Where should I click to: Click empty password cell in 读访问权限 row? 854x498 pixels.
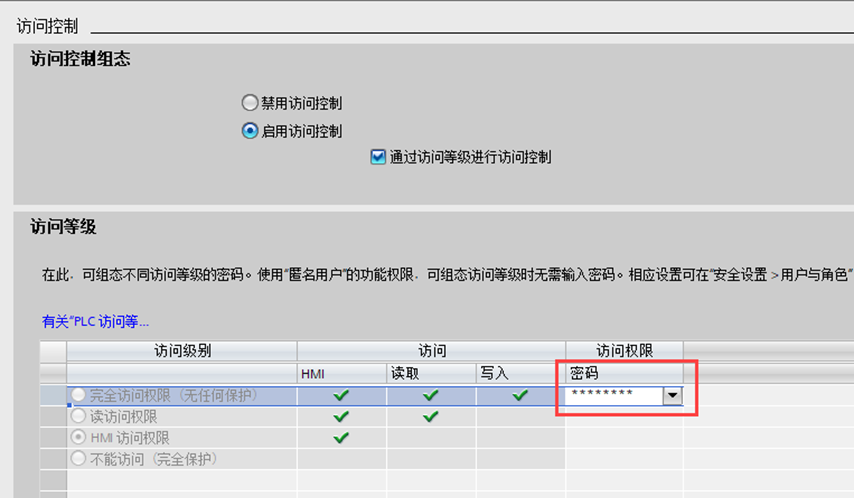[x=624, y=417]
